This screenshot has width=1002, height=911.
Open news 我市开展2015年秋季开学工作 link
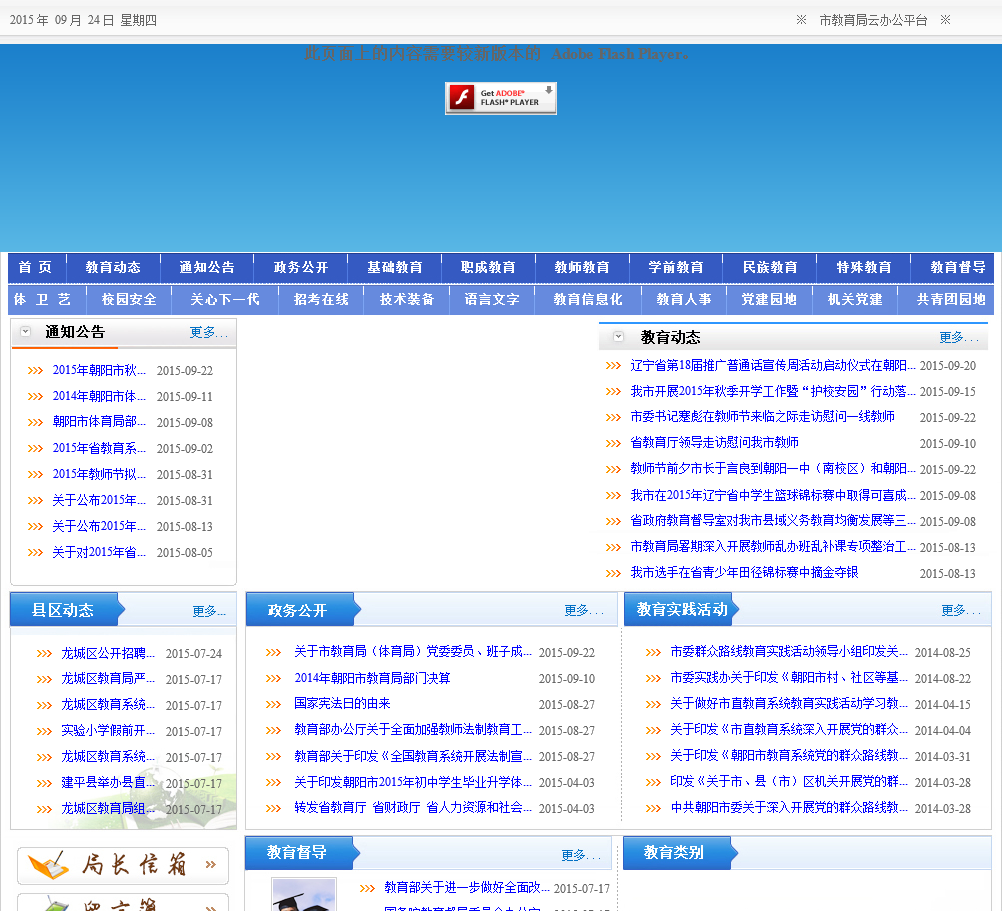click(x=773, y=391)
